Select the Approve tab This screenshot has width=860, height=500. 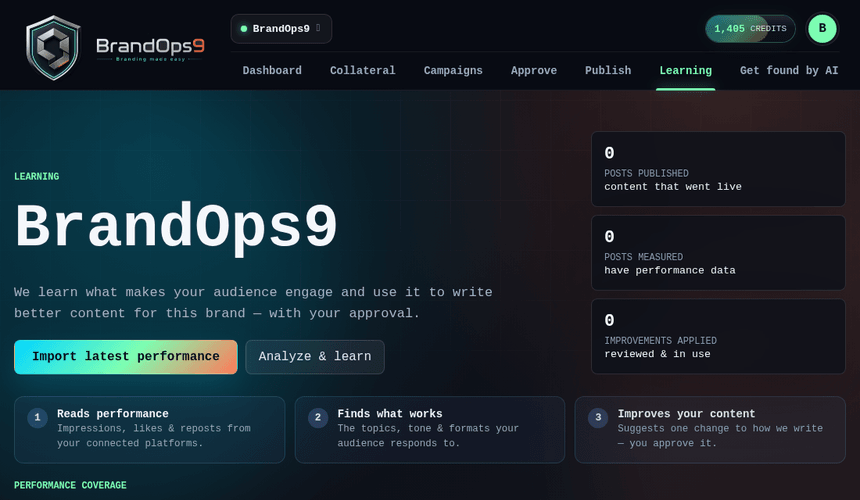[x=534, y=71]
